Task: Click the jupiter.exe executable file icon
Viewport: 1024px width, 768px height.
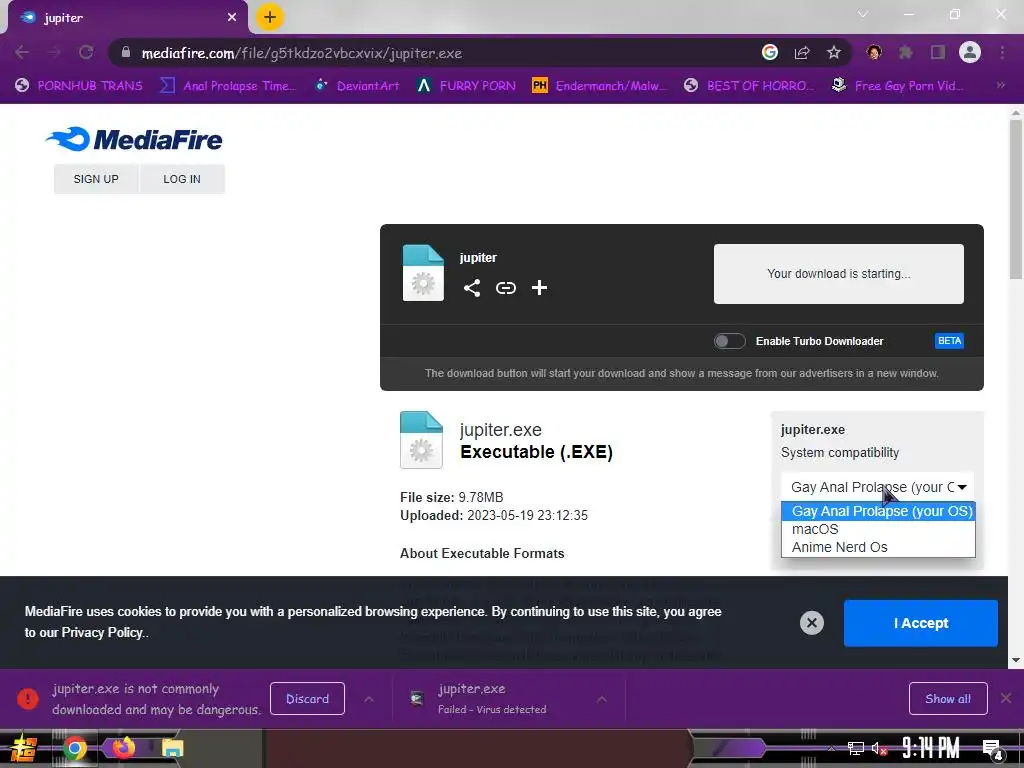Action: click(x=421, y=440)
